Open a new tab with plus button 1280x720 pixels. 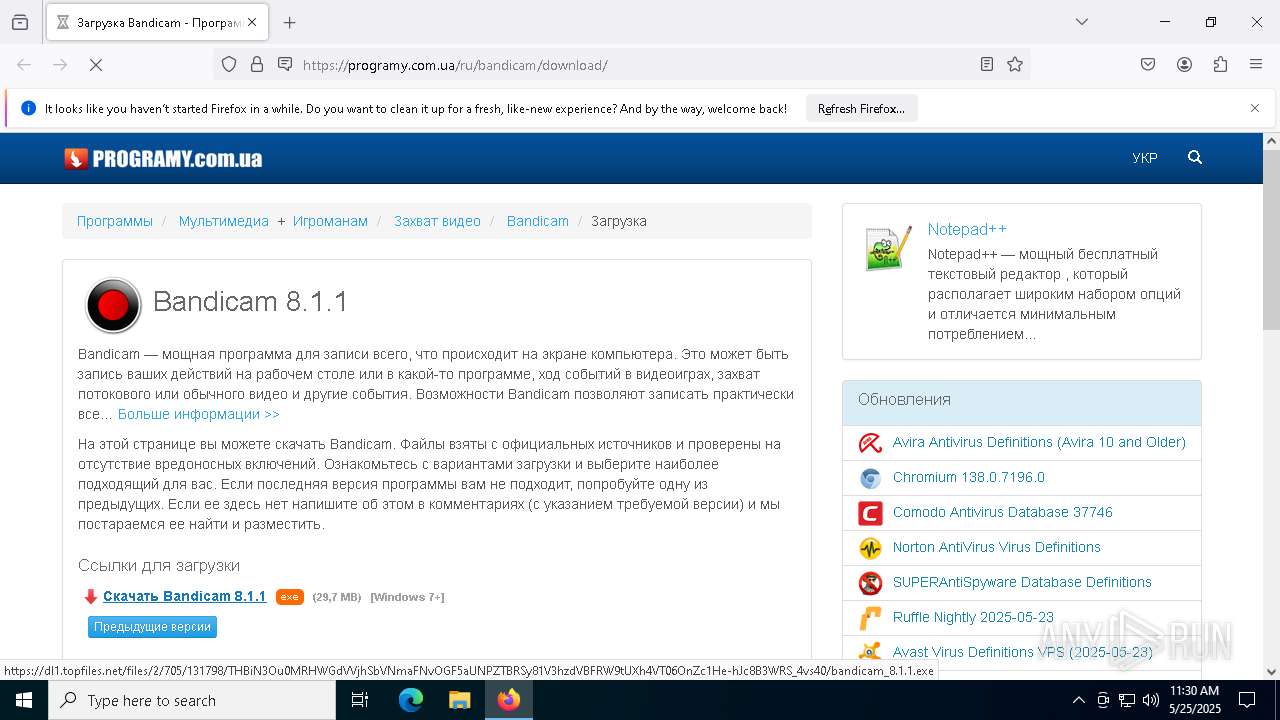pos(290,22)
